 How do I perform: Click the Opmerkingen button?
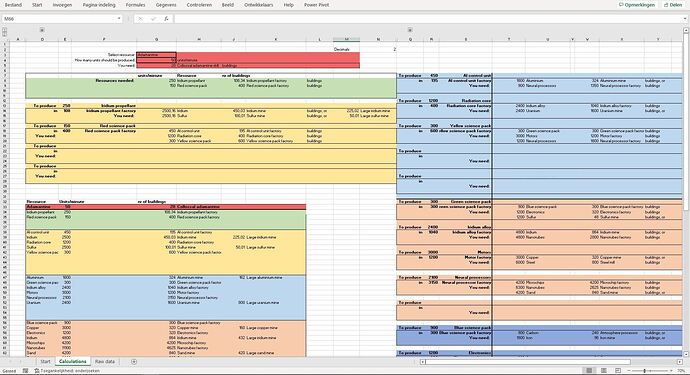[637, 5]
